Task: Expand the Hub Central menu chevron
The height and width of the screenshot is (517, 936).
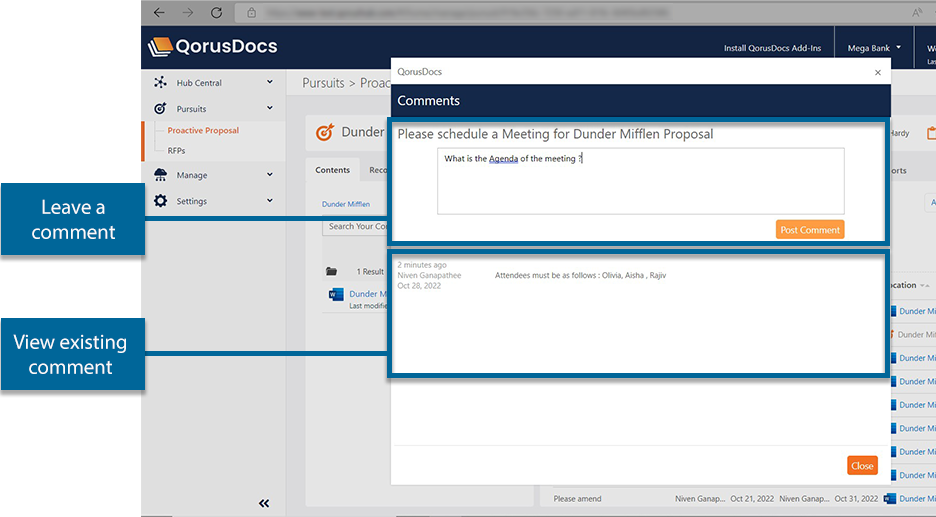Action: pos(270,83)
